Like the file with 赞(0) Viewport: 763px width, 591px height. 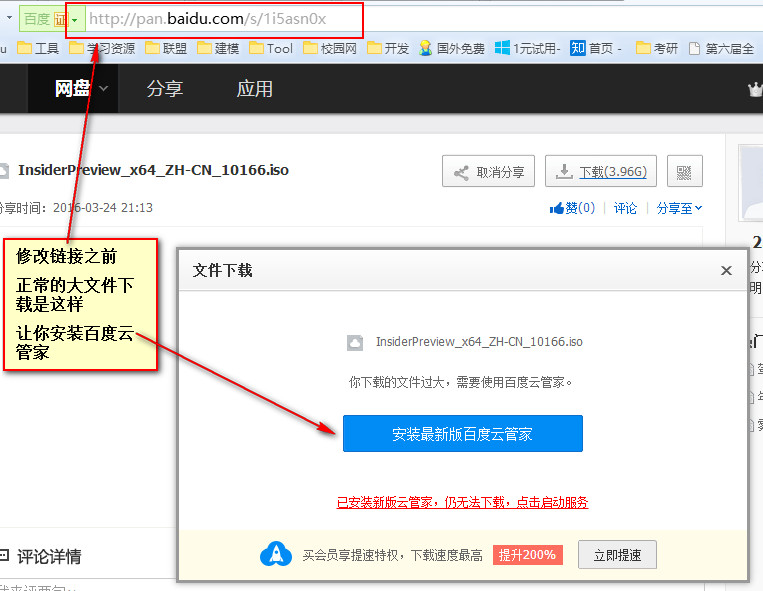pyautogui.click(x=572, y=208)
